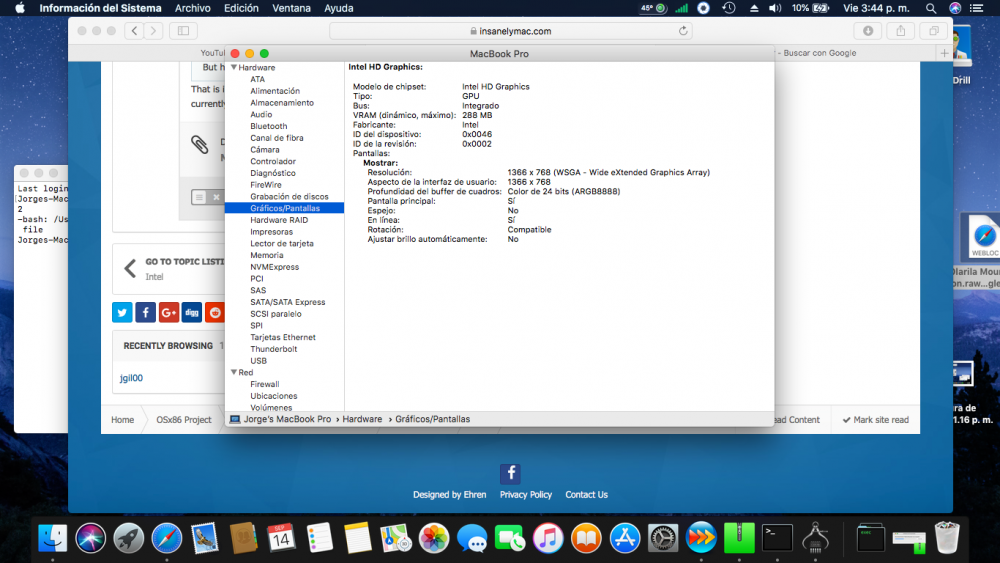The width and height of the screenshot is (1000, 563).
Task: Share page on Google Plus
Action: coord(168,312)
